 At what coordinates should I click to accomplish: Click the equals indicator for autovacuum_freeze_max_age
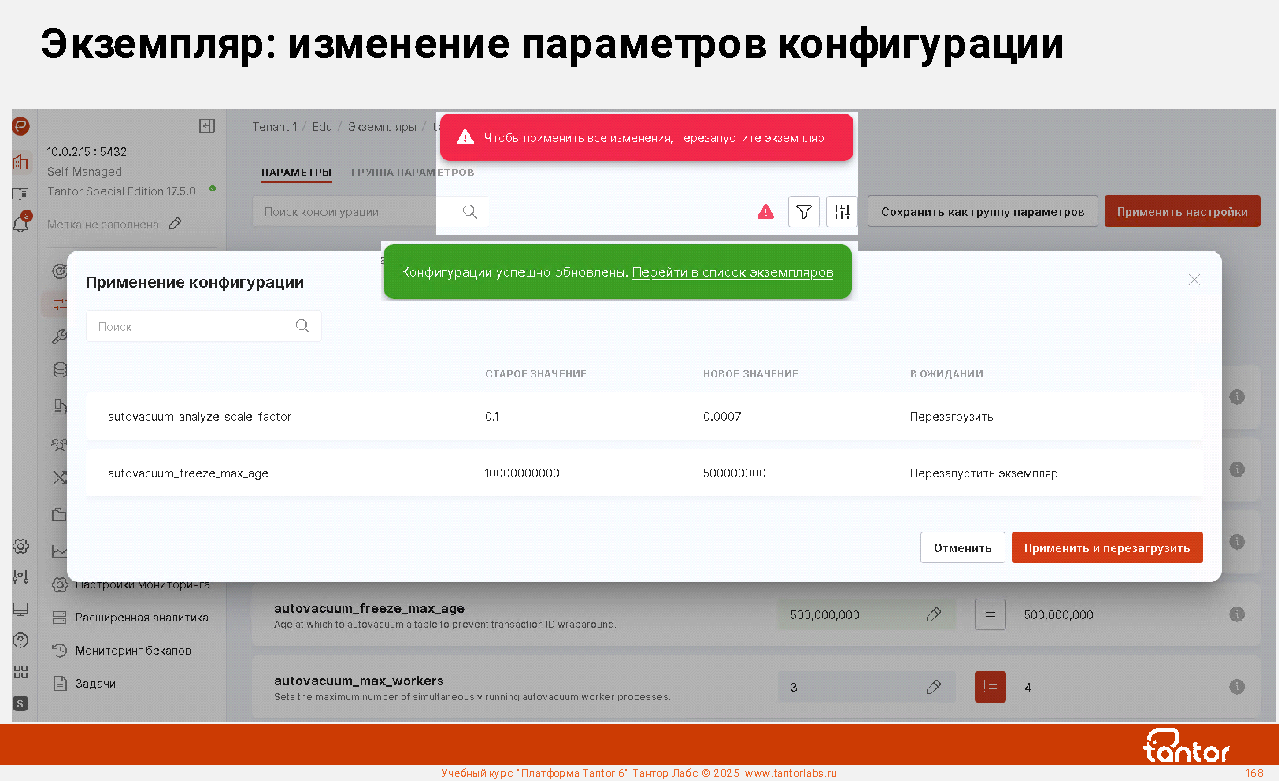click(x=989, y=614)
